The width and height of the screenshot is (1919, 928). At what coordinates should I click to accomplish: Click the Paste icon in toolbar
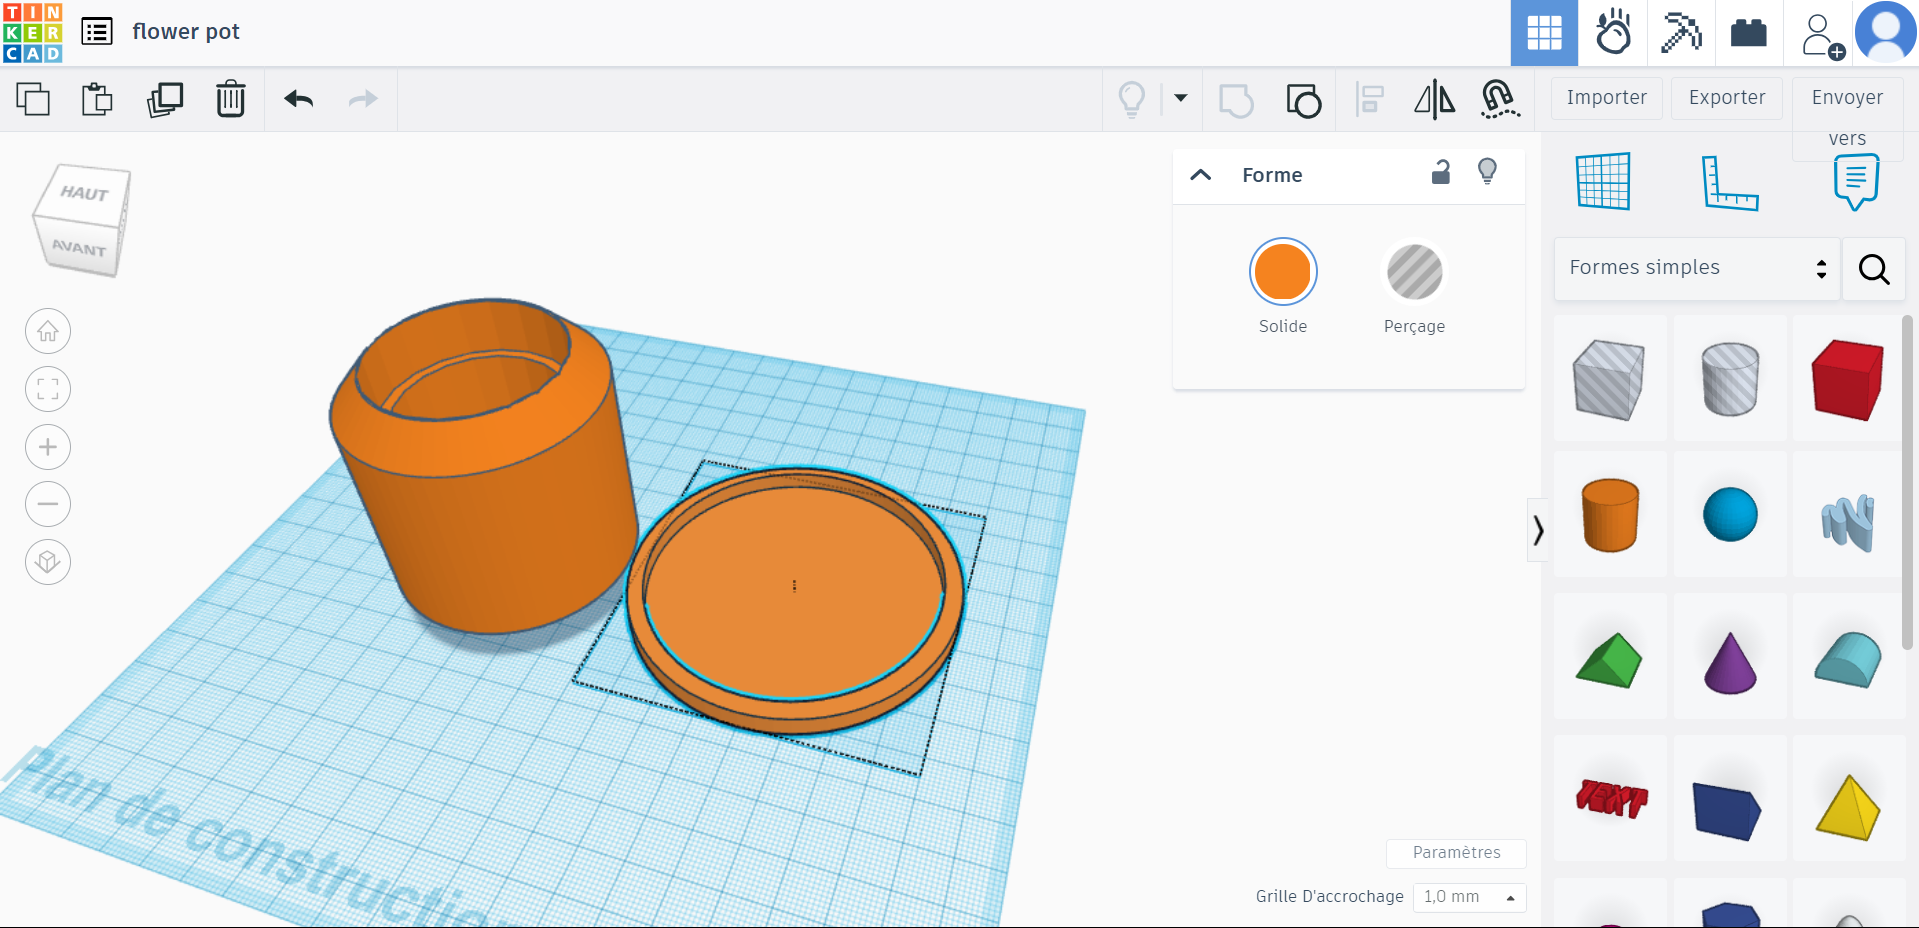pos(97,99)
